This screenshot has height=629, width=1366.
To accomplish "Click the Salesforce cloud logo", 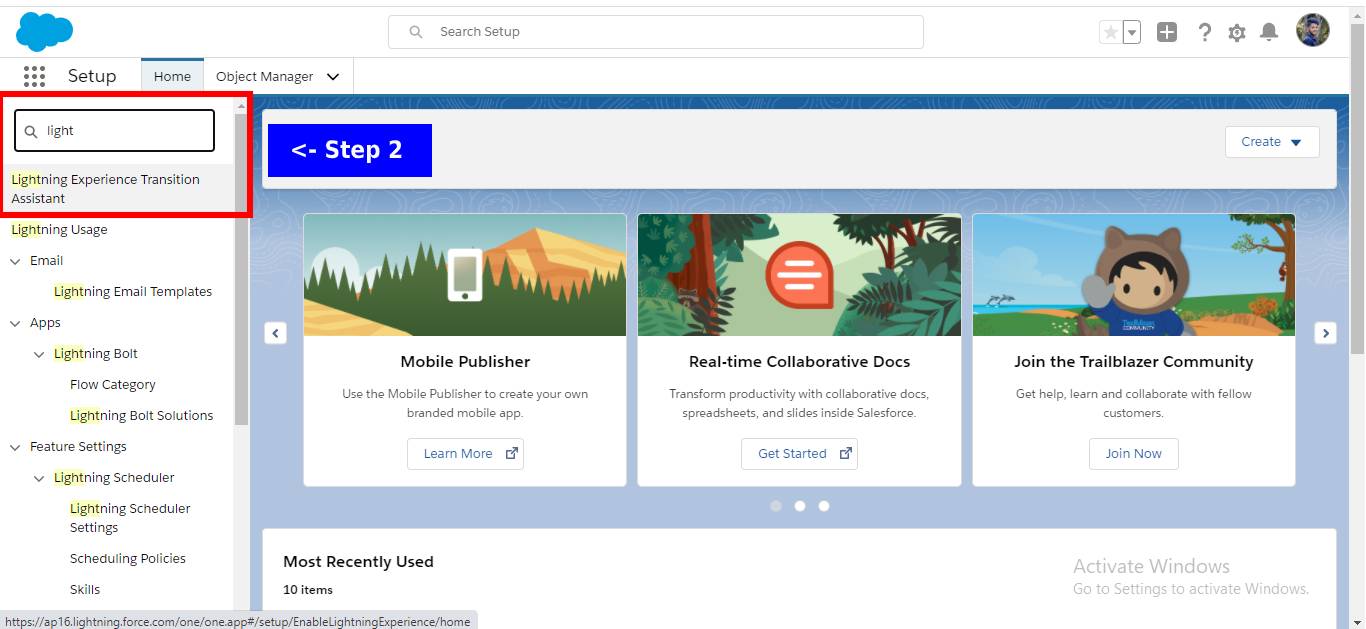I will pos(42,31).
